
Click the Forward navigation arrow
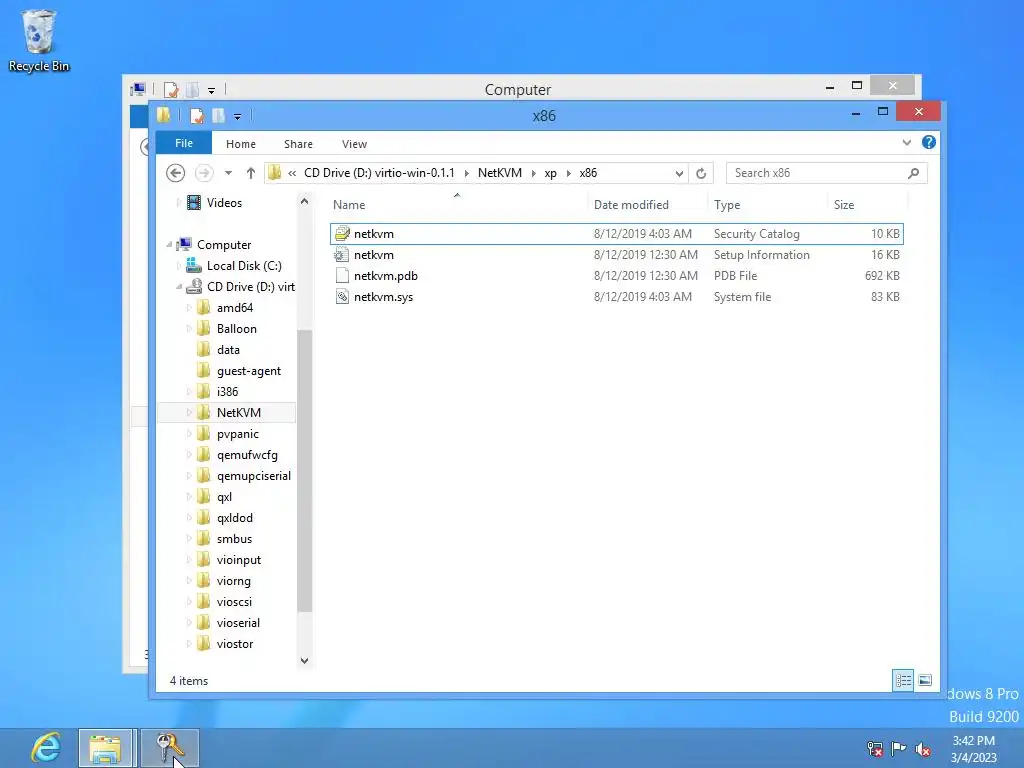tap(204, 173)
